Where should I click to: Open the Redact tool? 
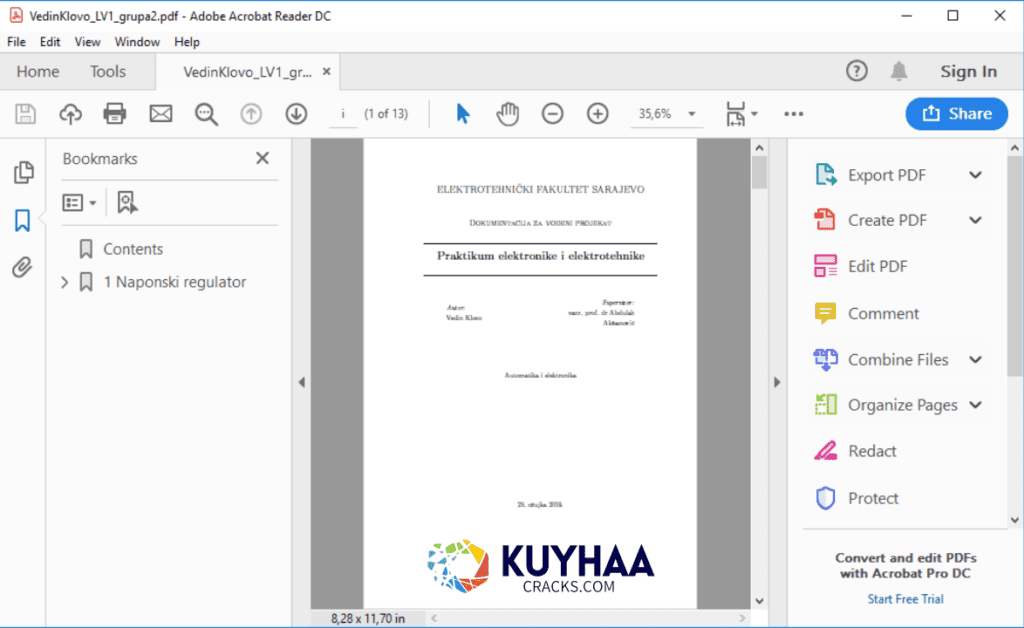(873, 451)
